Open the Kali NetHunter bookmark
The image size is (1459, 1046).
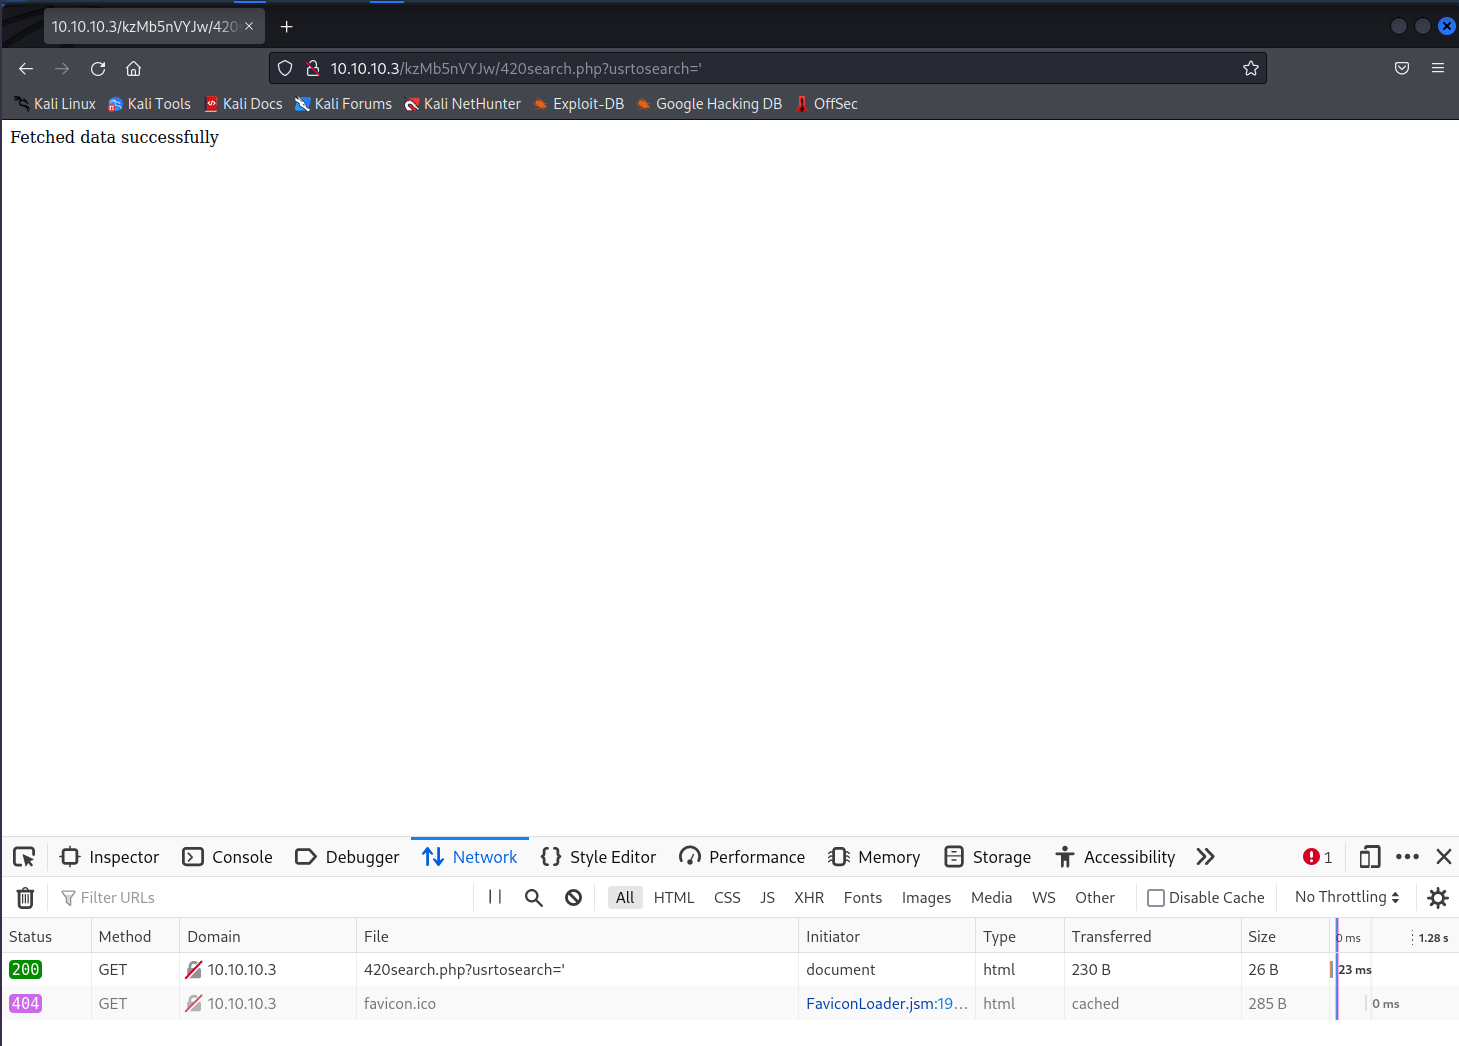(x=462, y=104)
